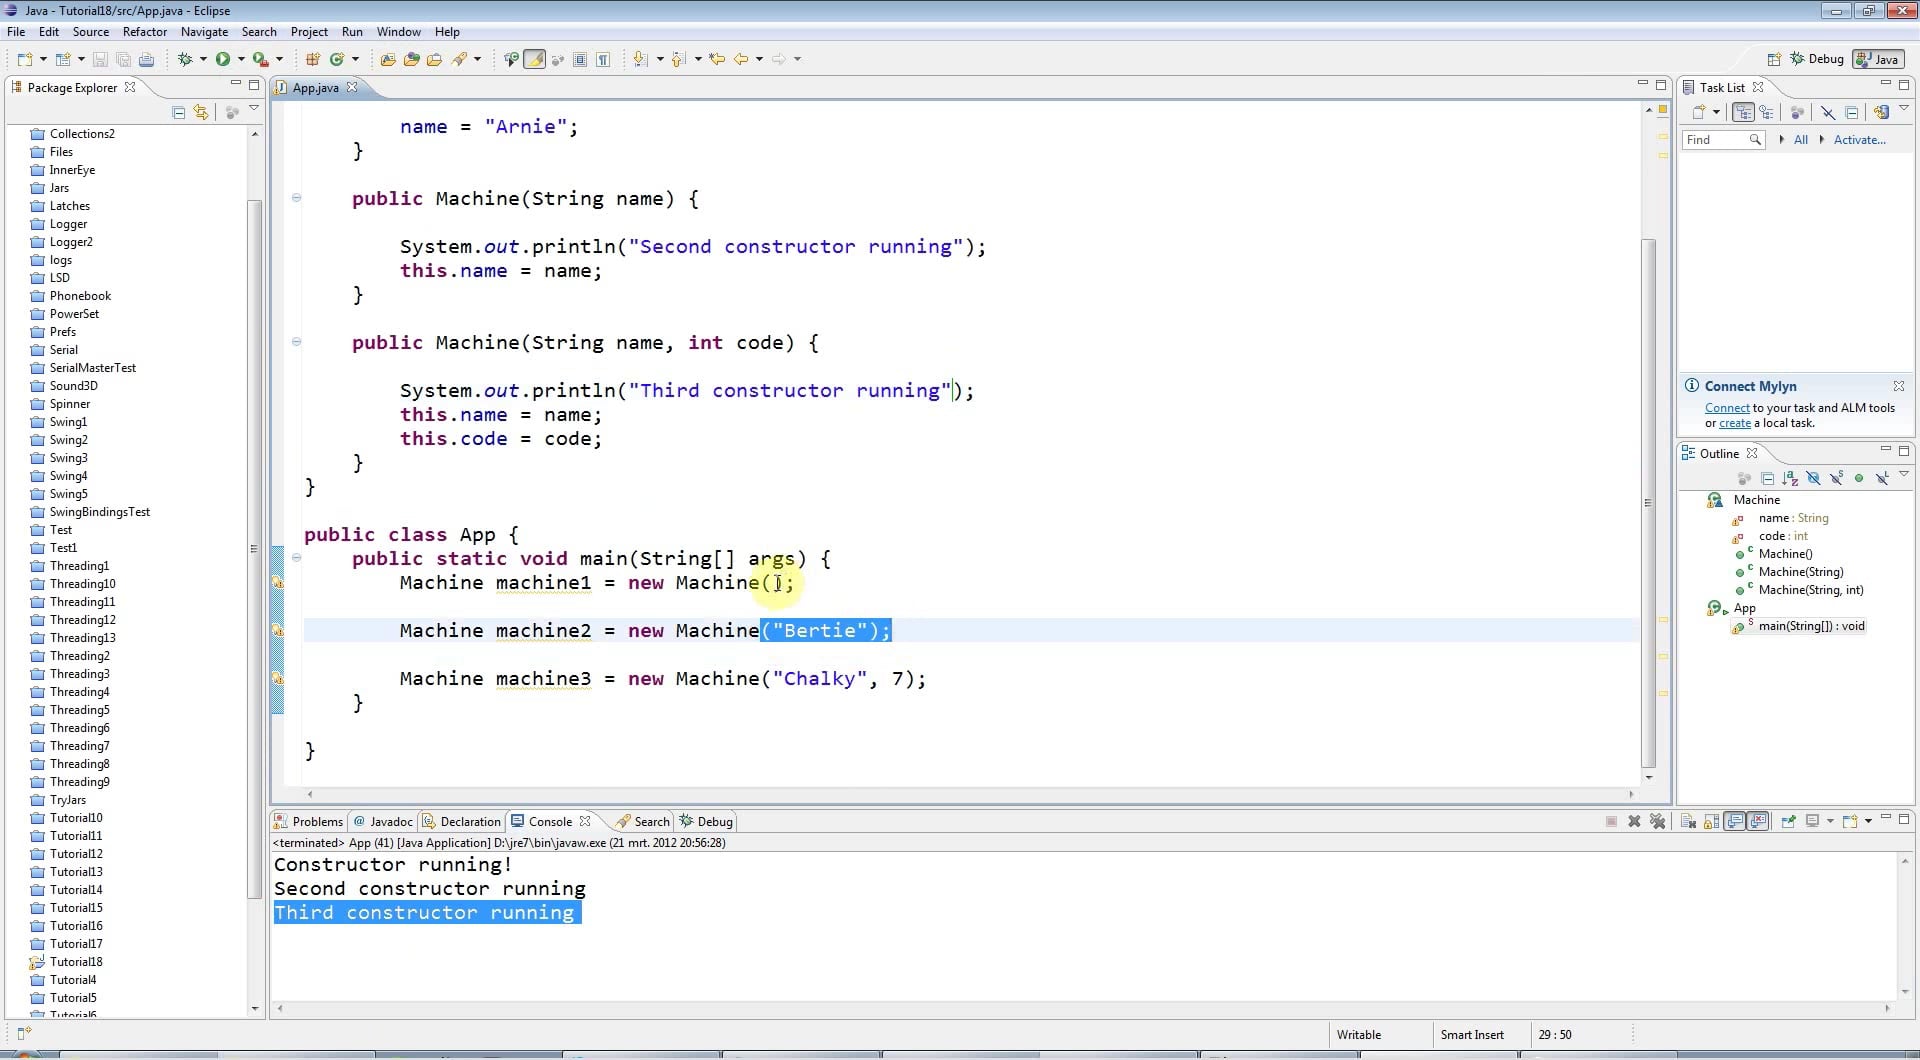
Task: Click Synchronize Changed icon in Task List
Action: tap(1882, 112)
